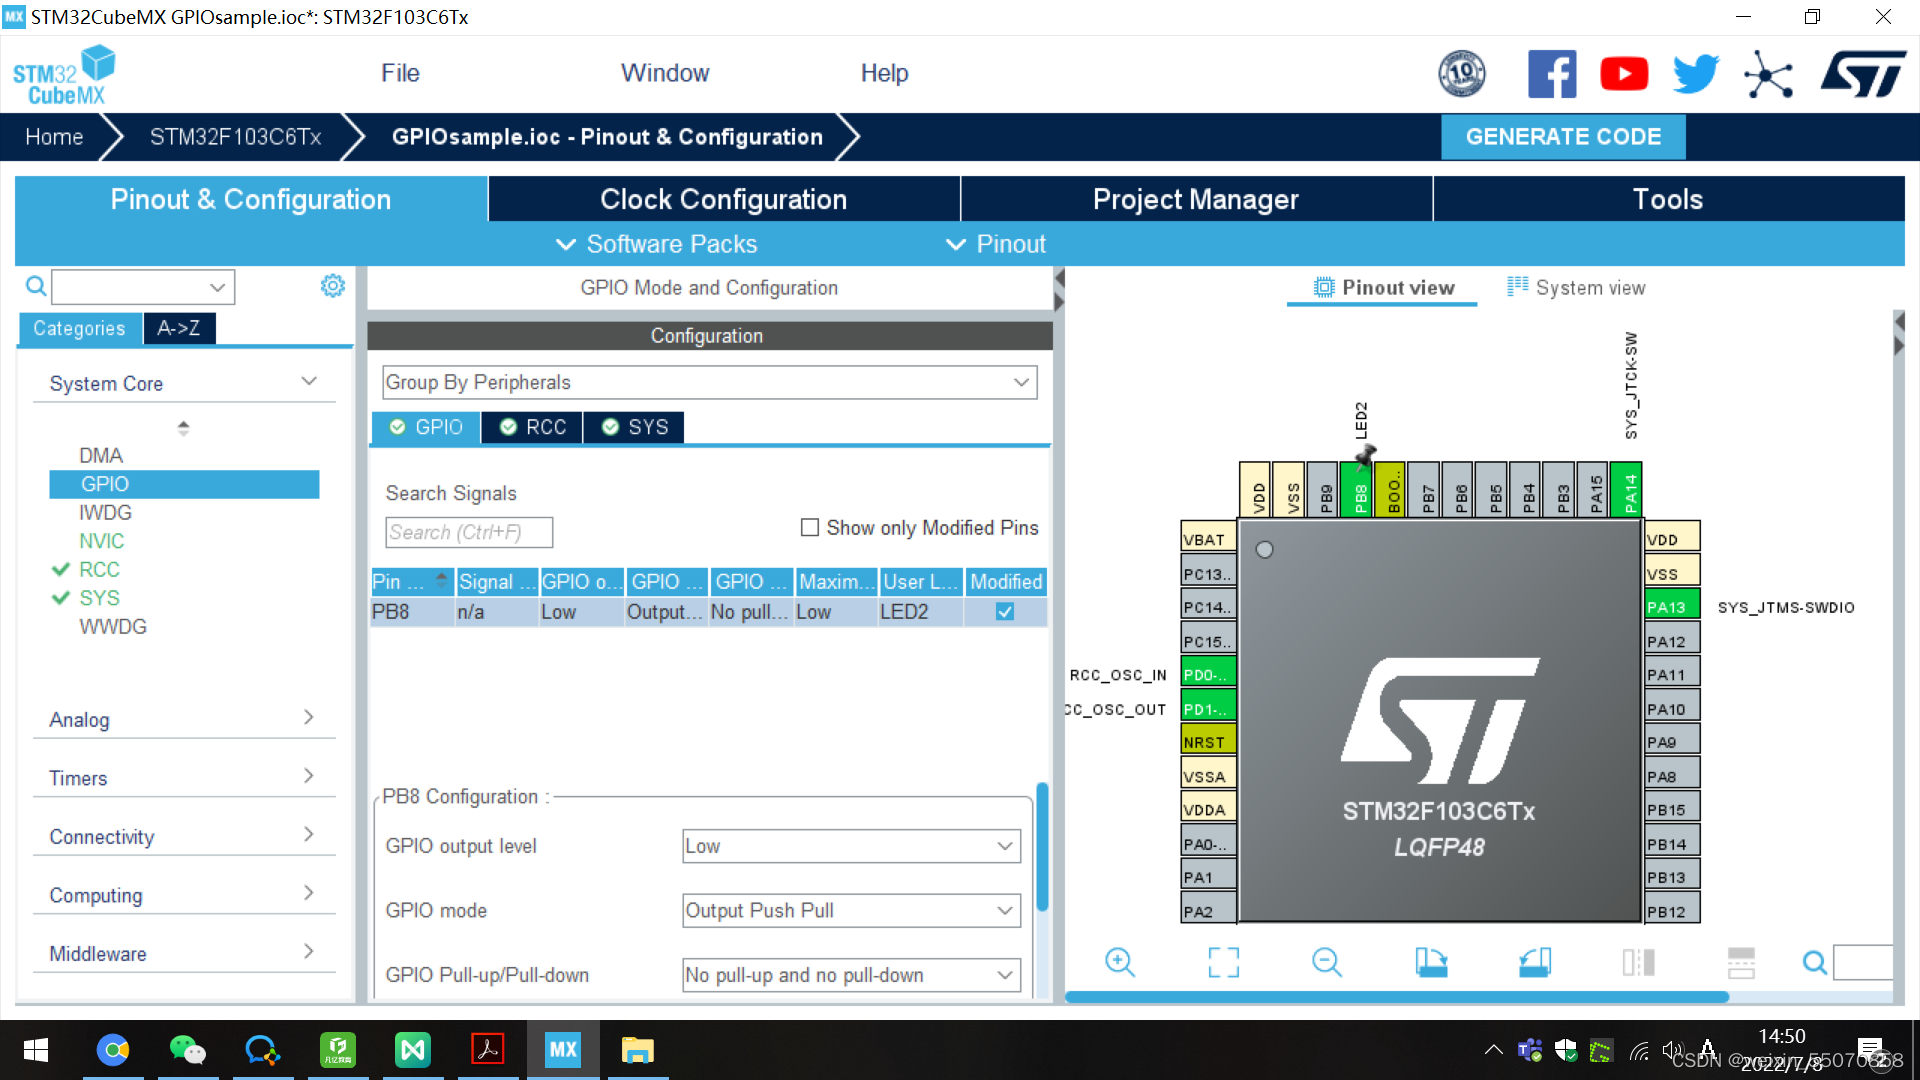Enable Show only Modified Pins checkbox
This screenshot has height=1080, width=1920.
point(810,527)
